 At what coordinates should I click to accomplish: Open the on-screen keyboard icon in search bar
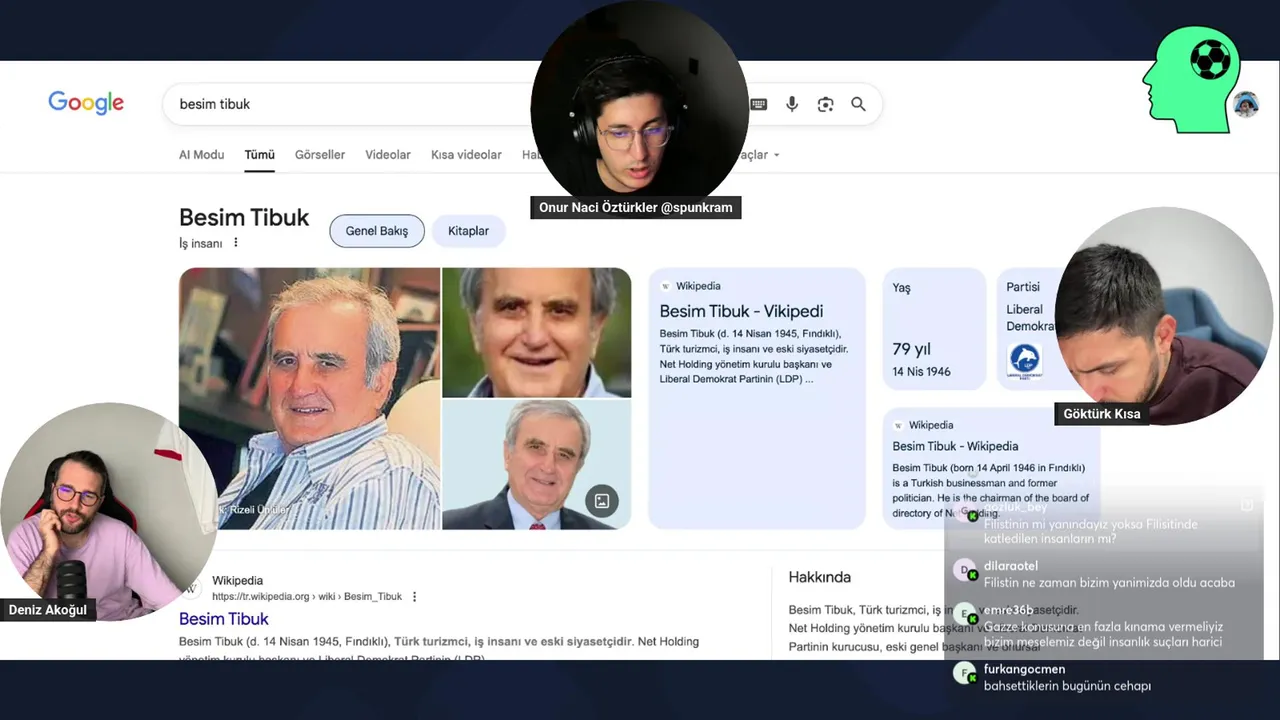pos(759,104)
